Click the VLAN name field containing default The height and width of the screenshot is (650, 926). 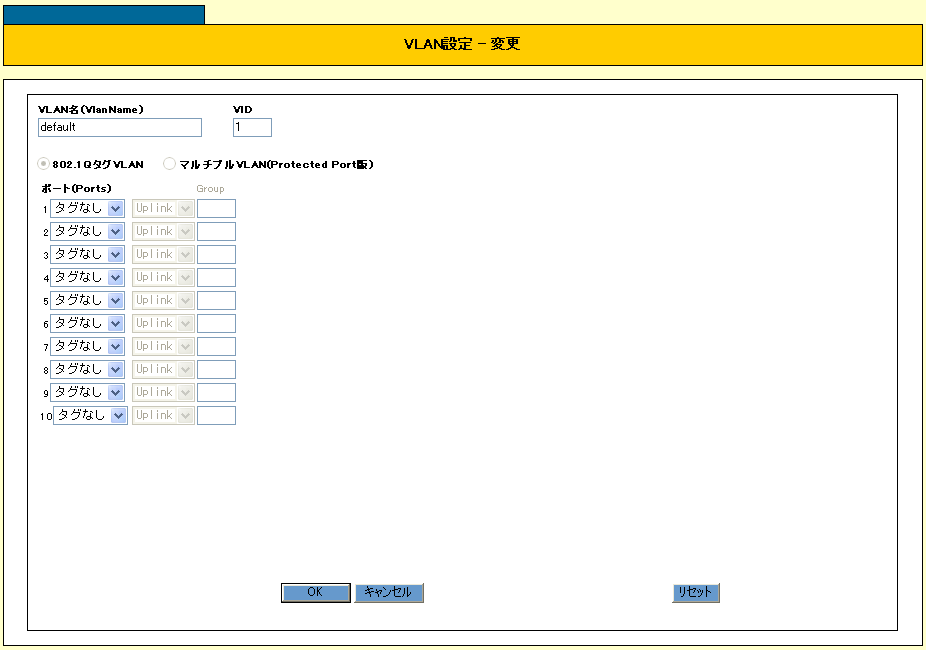[119, 127]
